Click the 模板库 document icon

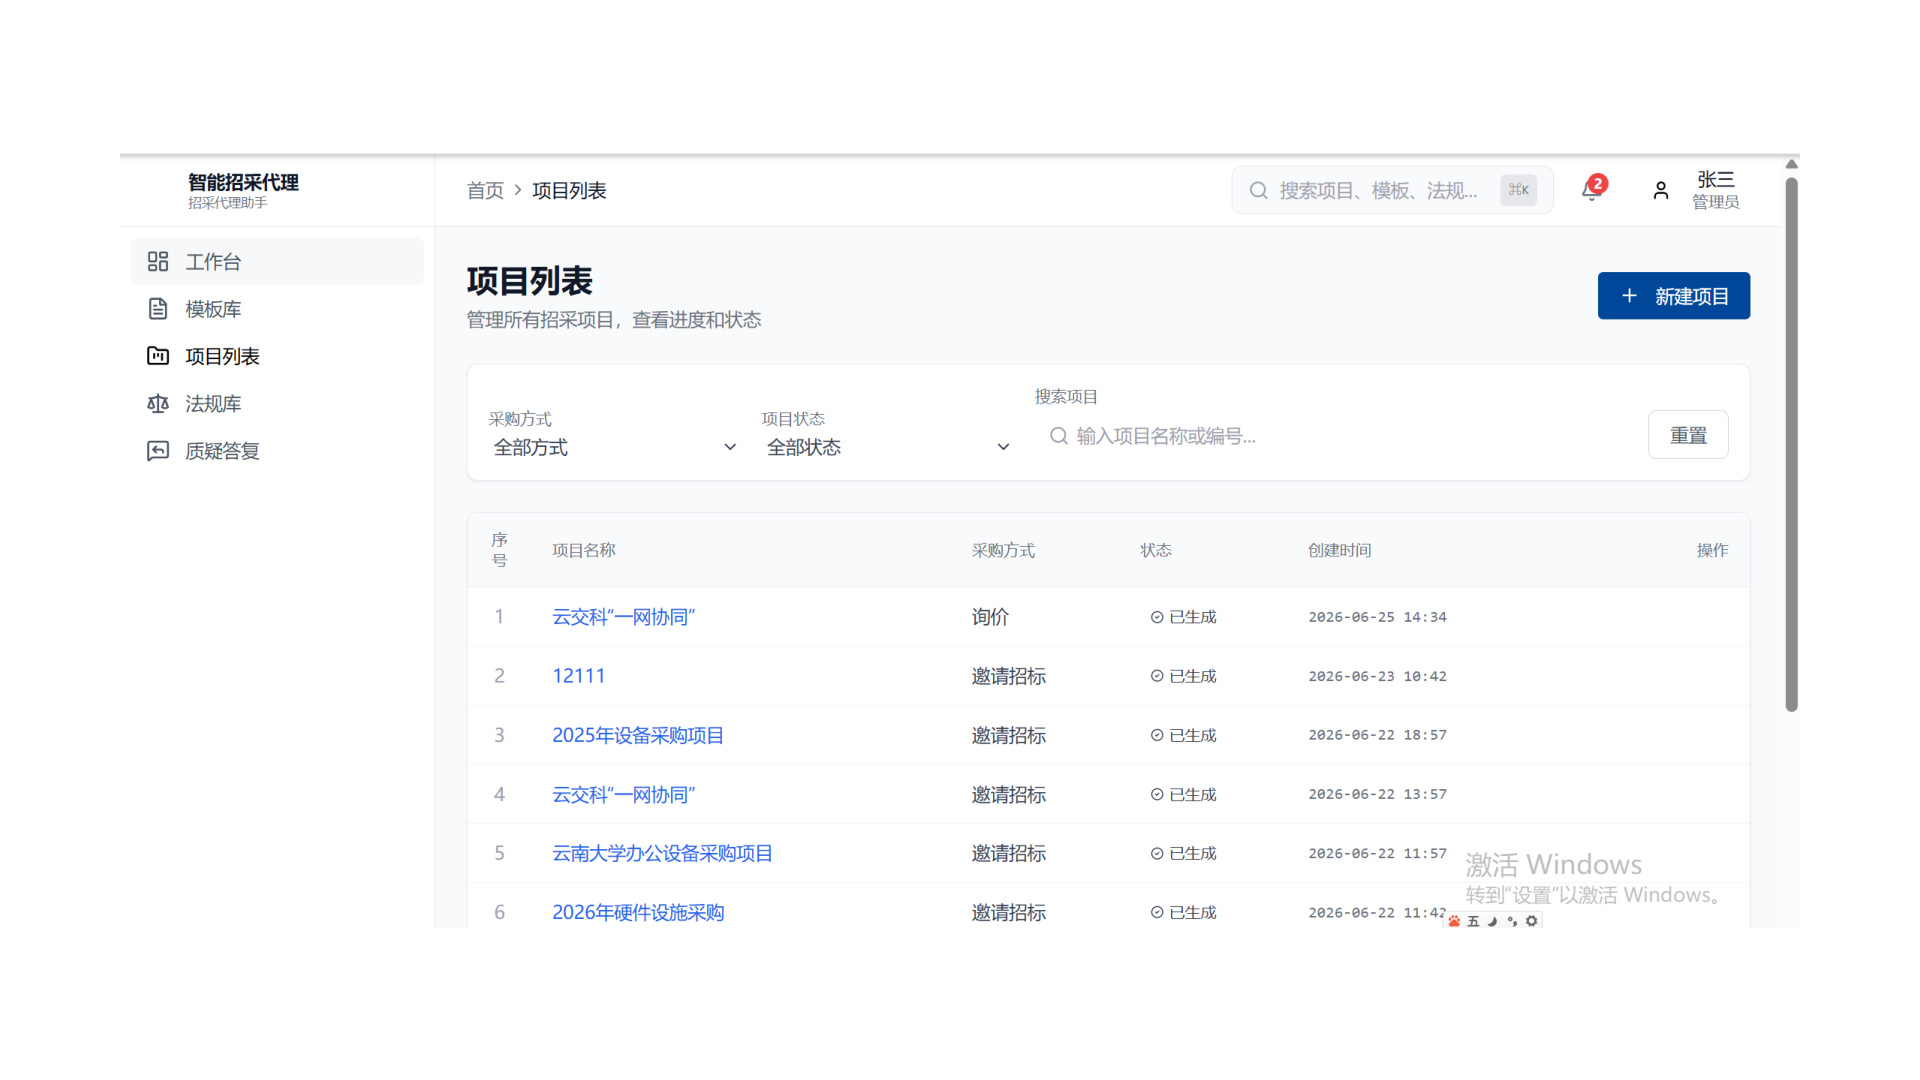[x=158, y=309]
